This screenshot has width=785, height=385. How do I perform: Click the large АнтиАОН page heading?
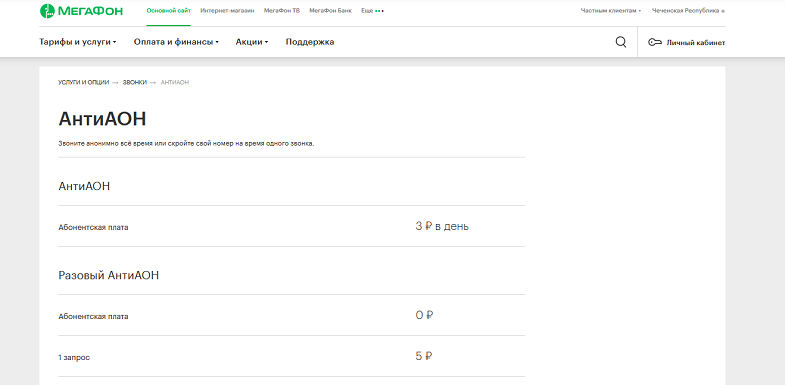click(x=102, y=119)
